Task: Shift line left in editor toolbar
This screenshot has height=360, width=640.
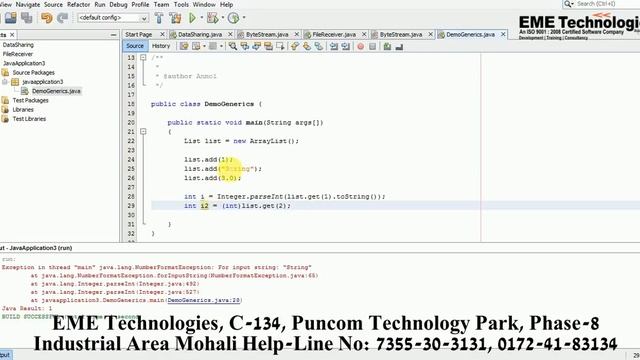Action: [x=334, y=47]
